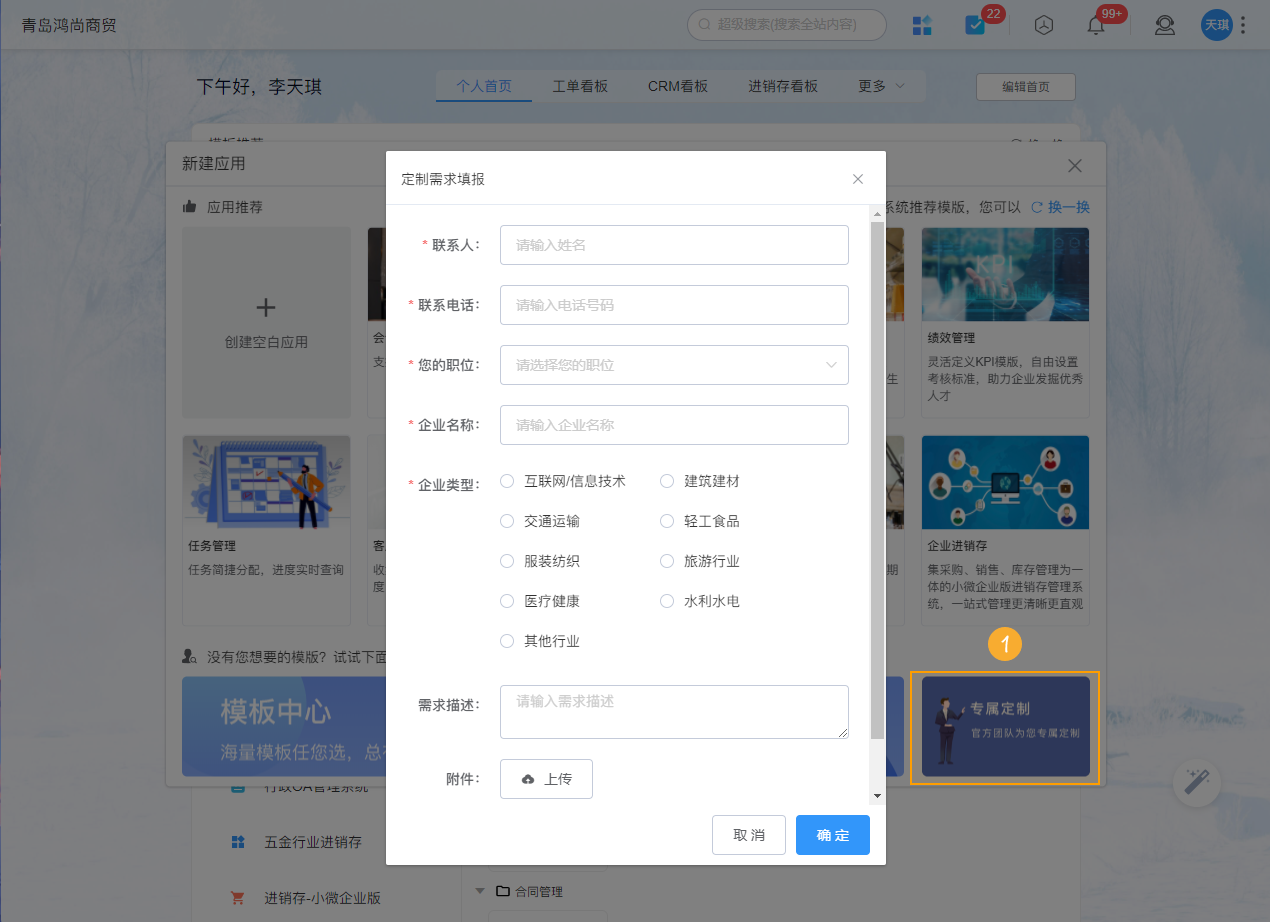Open the to-do icon with 22 badge
Viewport: 1270px width, 922px height.
click(x=976, y=25)
